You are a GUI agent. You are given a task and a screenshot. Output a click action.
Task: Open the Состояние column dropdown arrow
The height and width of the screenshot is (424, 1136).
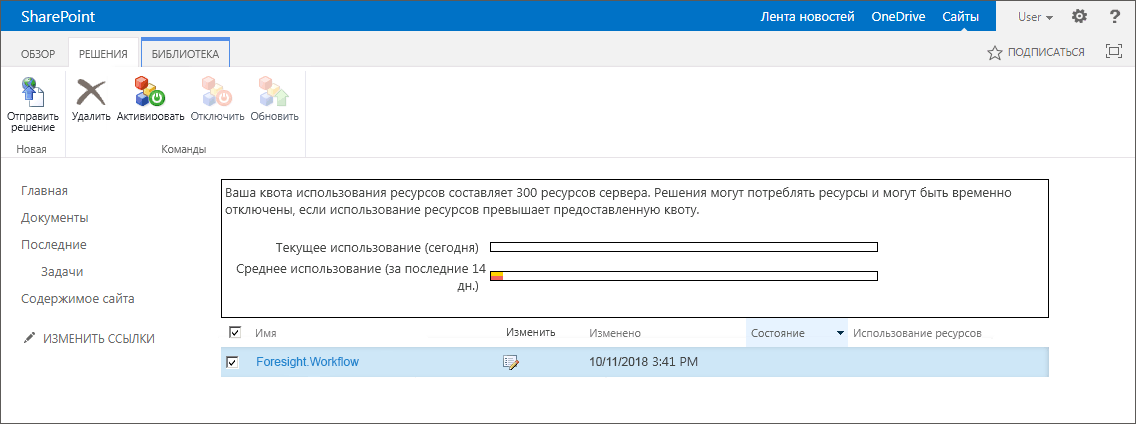pyautogui.click(x=840, y=333)
